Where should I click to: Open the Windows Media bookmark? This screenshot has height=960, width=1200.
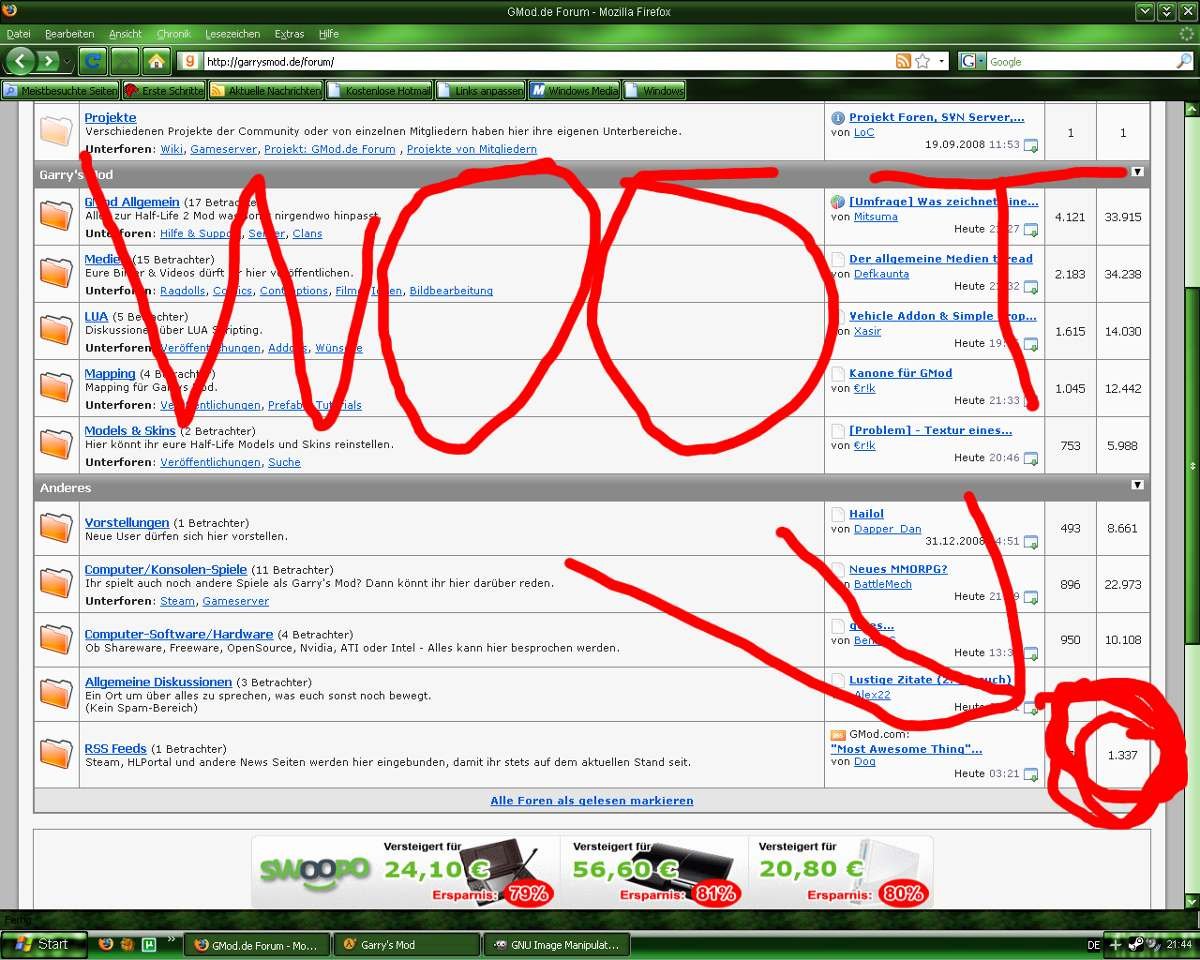(574, 91)
